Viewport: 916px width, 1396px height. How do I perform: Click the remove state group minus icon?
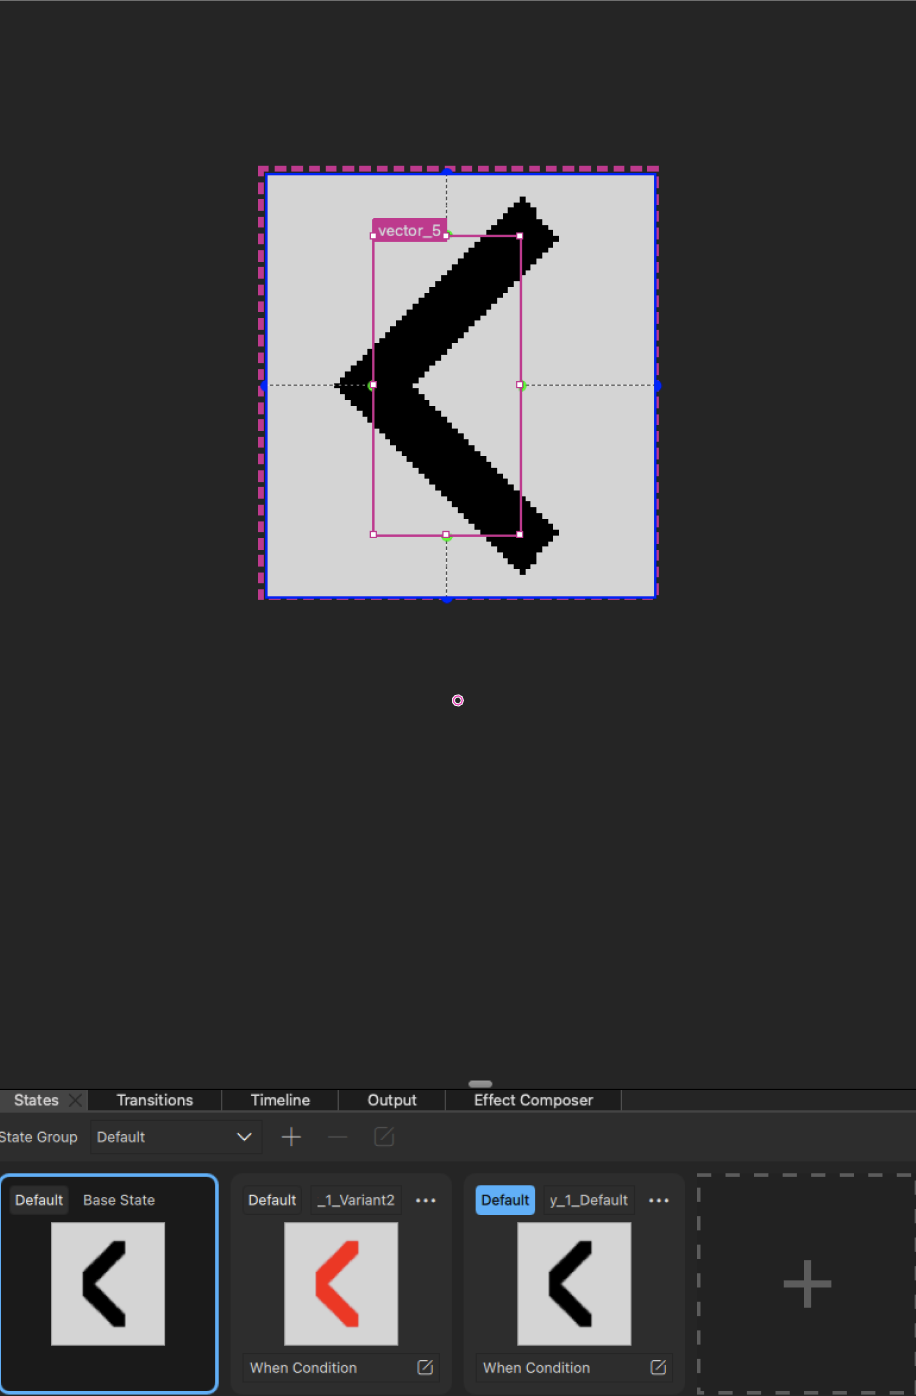point(338,1137)
